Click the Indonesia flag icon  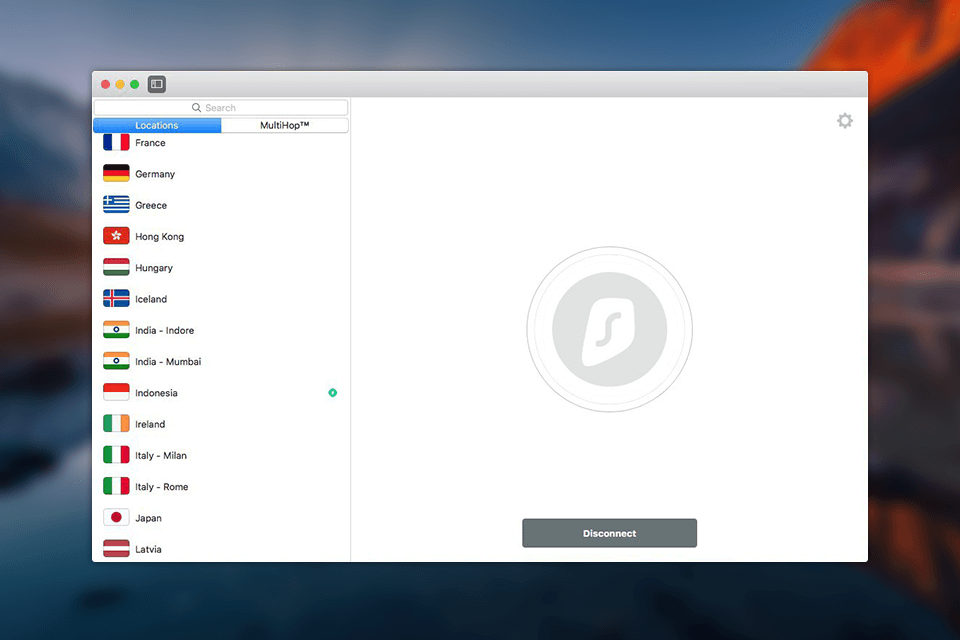click(116, 392)
